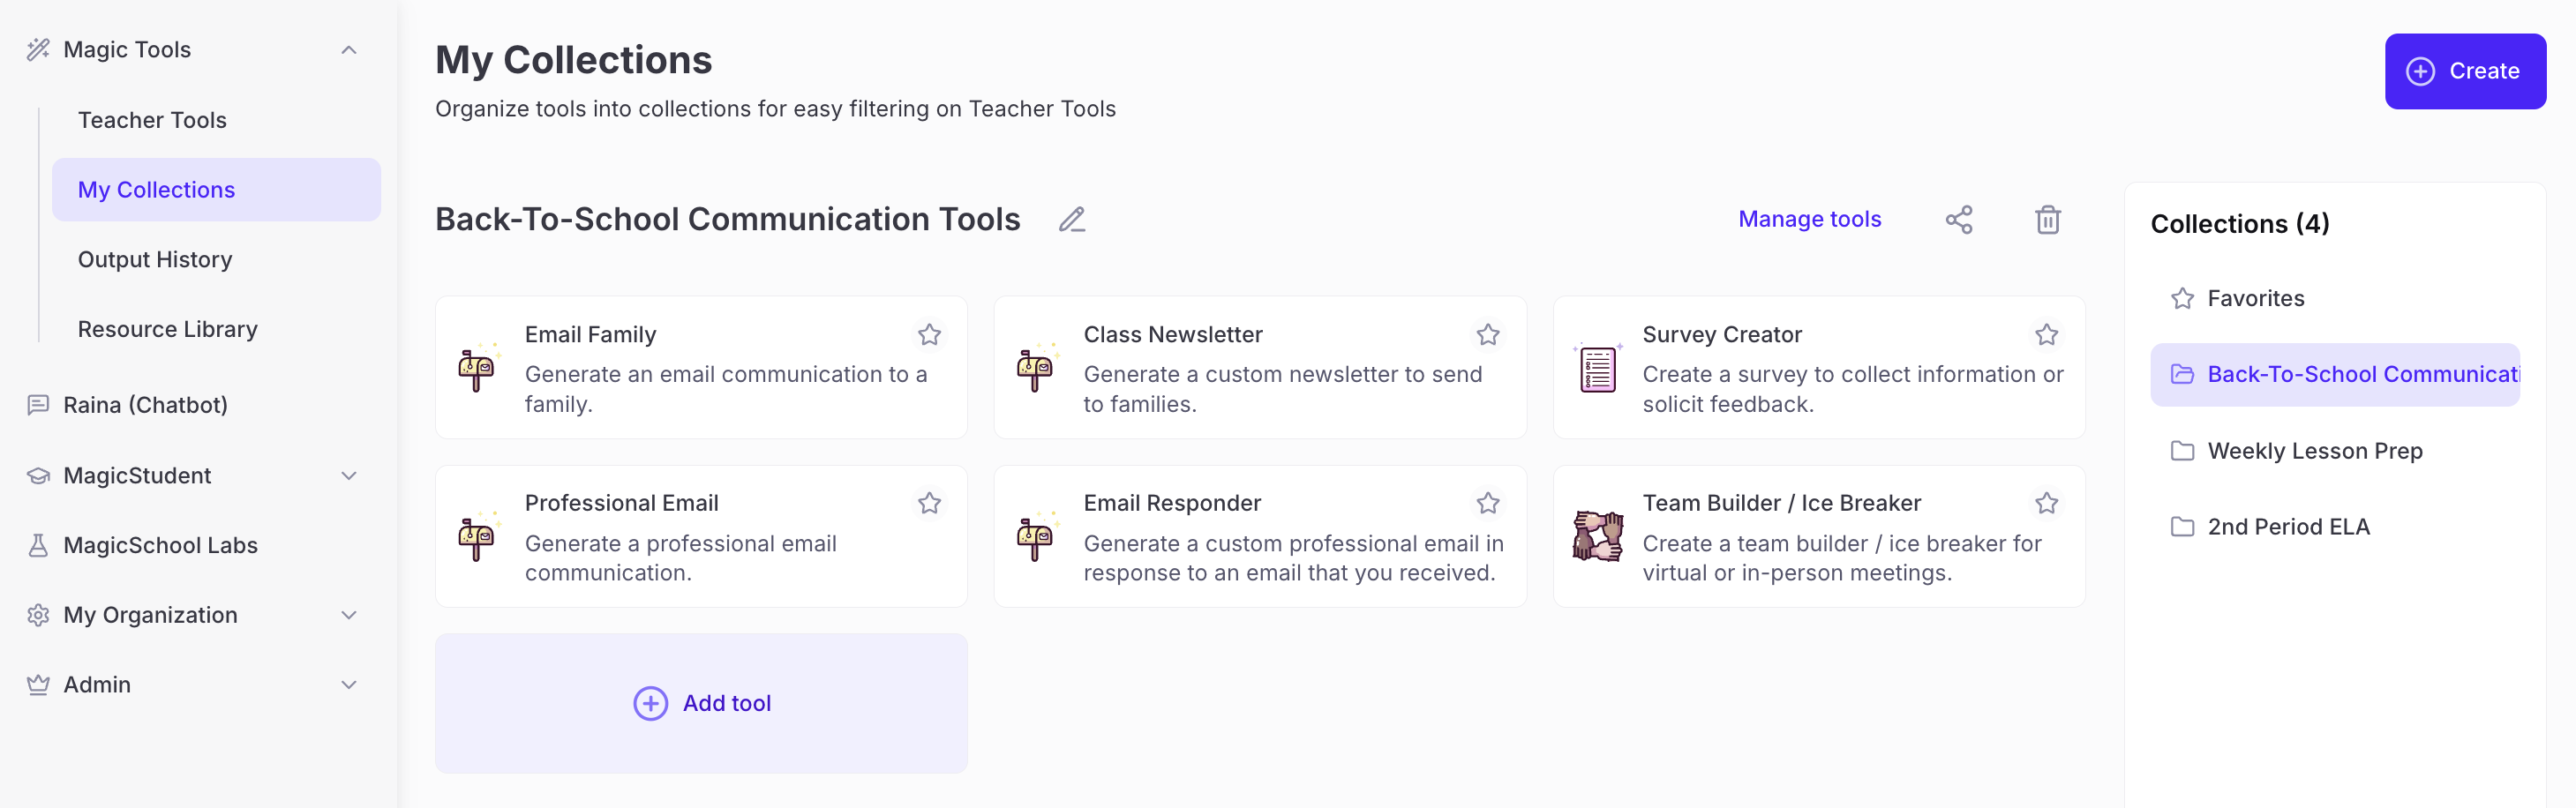Open the 2nd Period ELA collection
Screen dimensions: 2576x808
pos(2335,527)
